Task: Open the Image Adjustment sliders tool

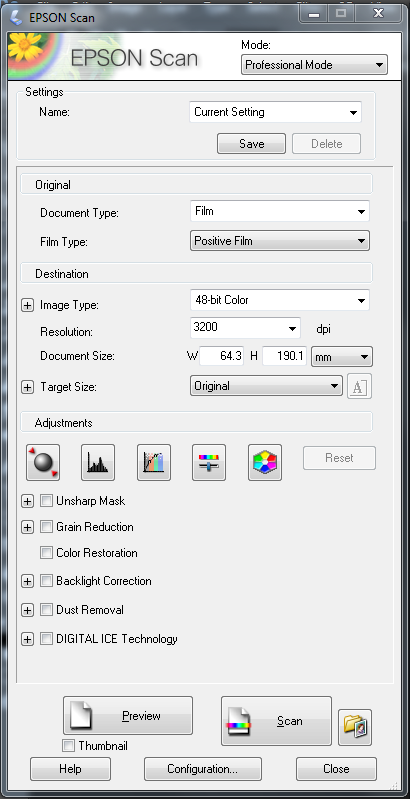Action: (209, 462)
